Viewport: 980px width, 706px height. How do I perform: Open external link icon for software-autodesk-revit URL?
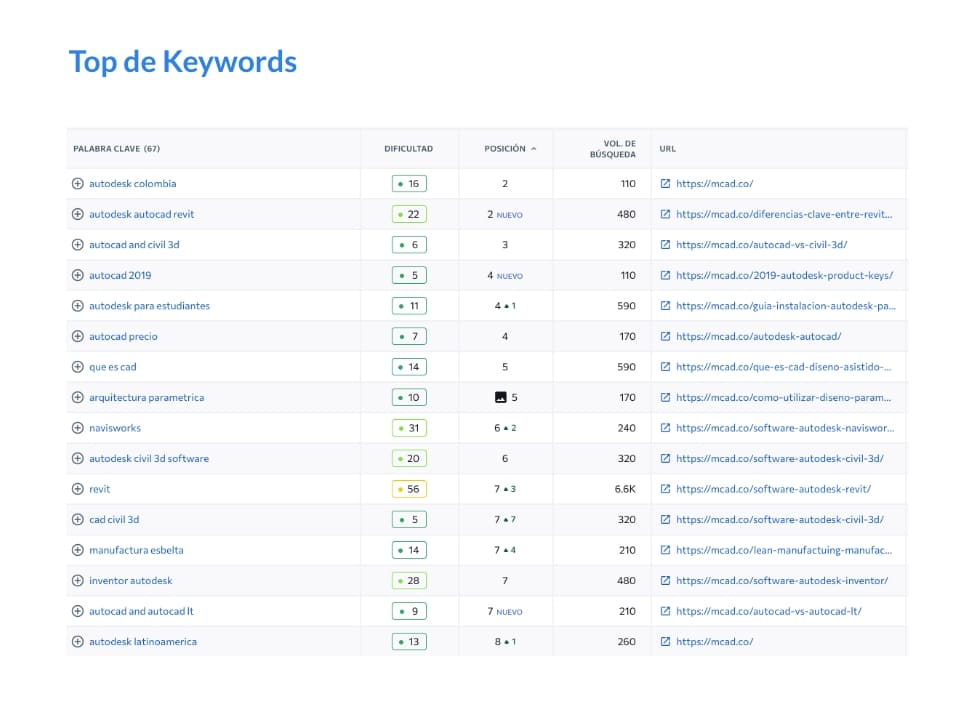pos(666,489)
